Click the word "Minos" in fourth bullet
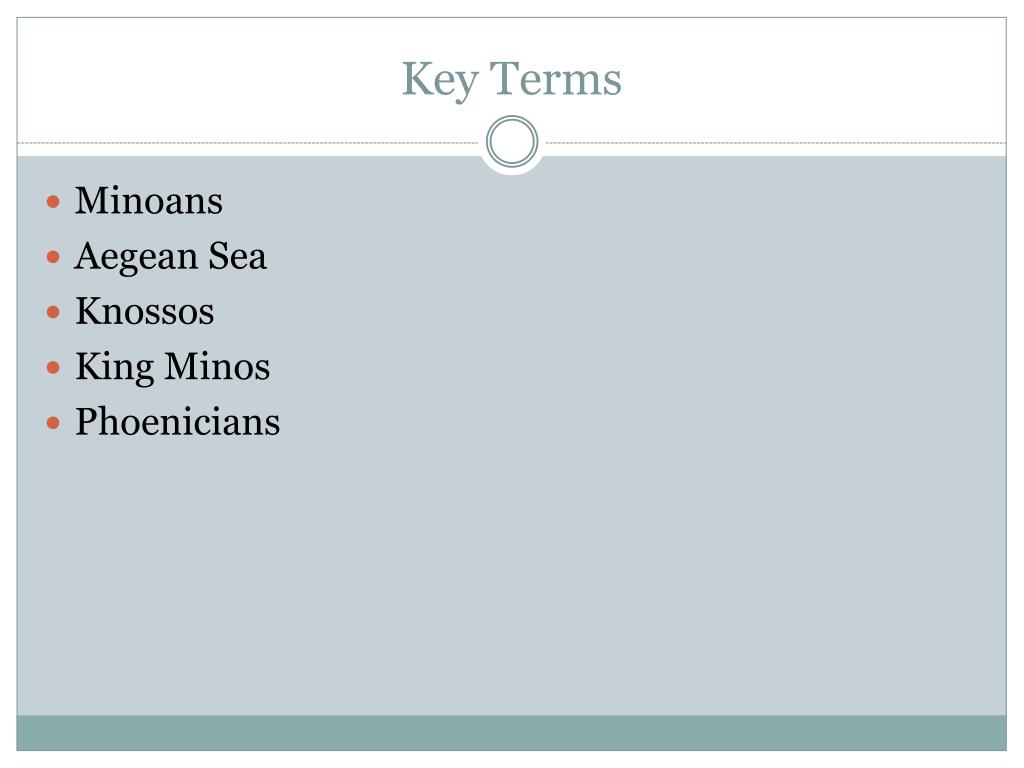Viewport: 1024px width, 768px height. (x=217, y=366)
